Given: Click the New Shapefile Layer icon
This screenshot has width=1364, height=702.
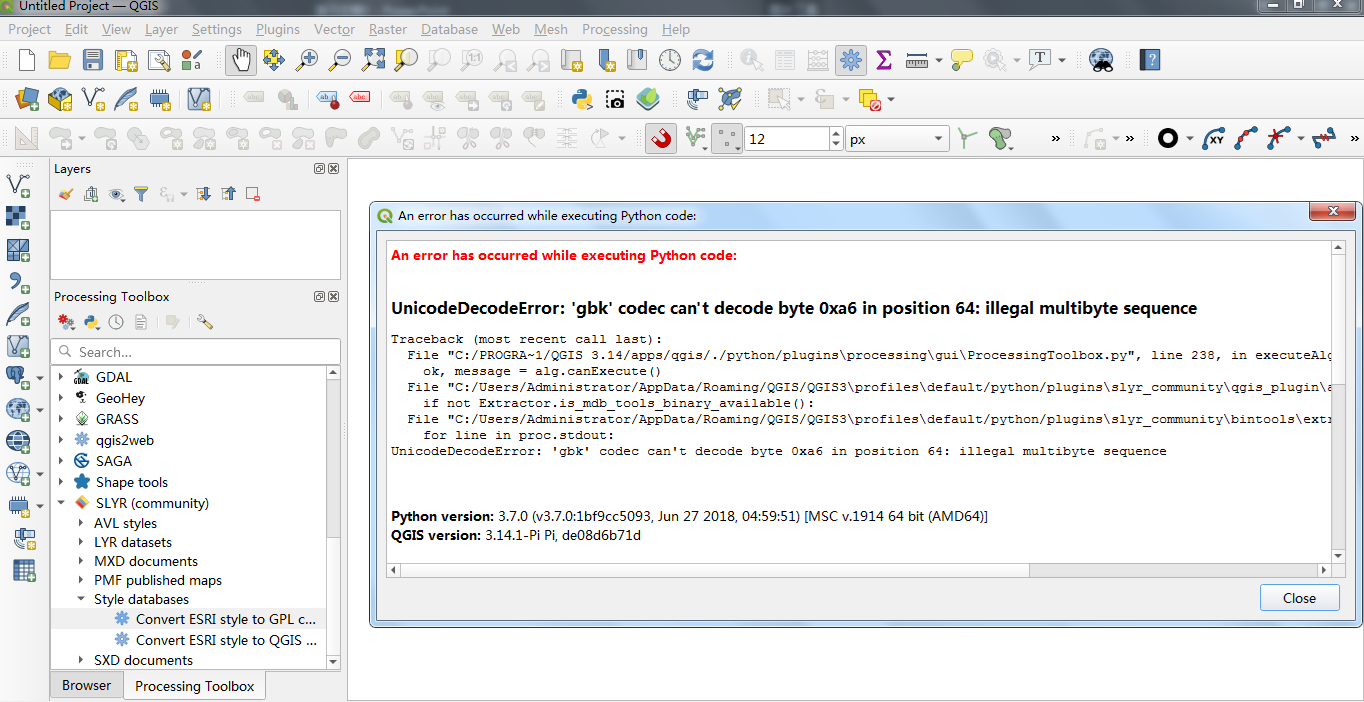Looking at the screenshot, I should (x=93, y=99).
